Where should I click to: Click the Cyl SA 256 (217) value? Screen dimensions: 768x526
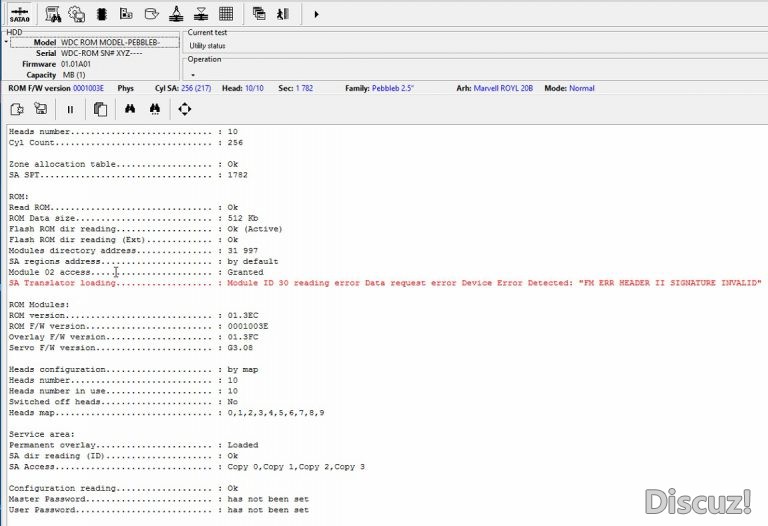[196, 88]
